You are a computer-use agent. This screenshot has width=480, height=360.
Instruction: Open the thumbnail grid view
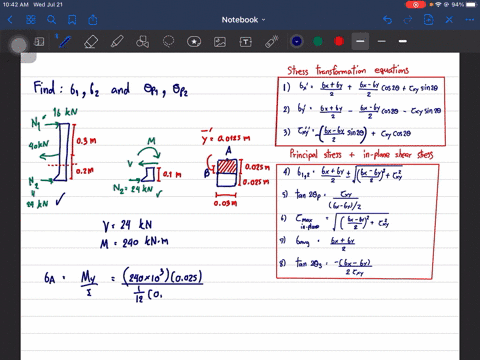click(31, 20)
